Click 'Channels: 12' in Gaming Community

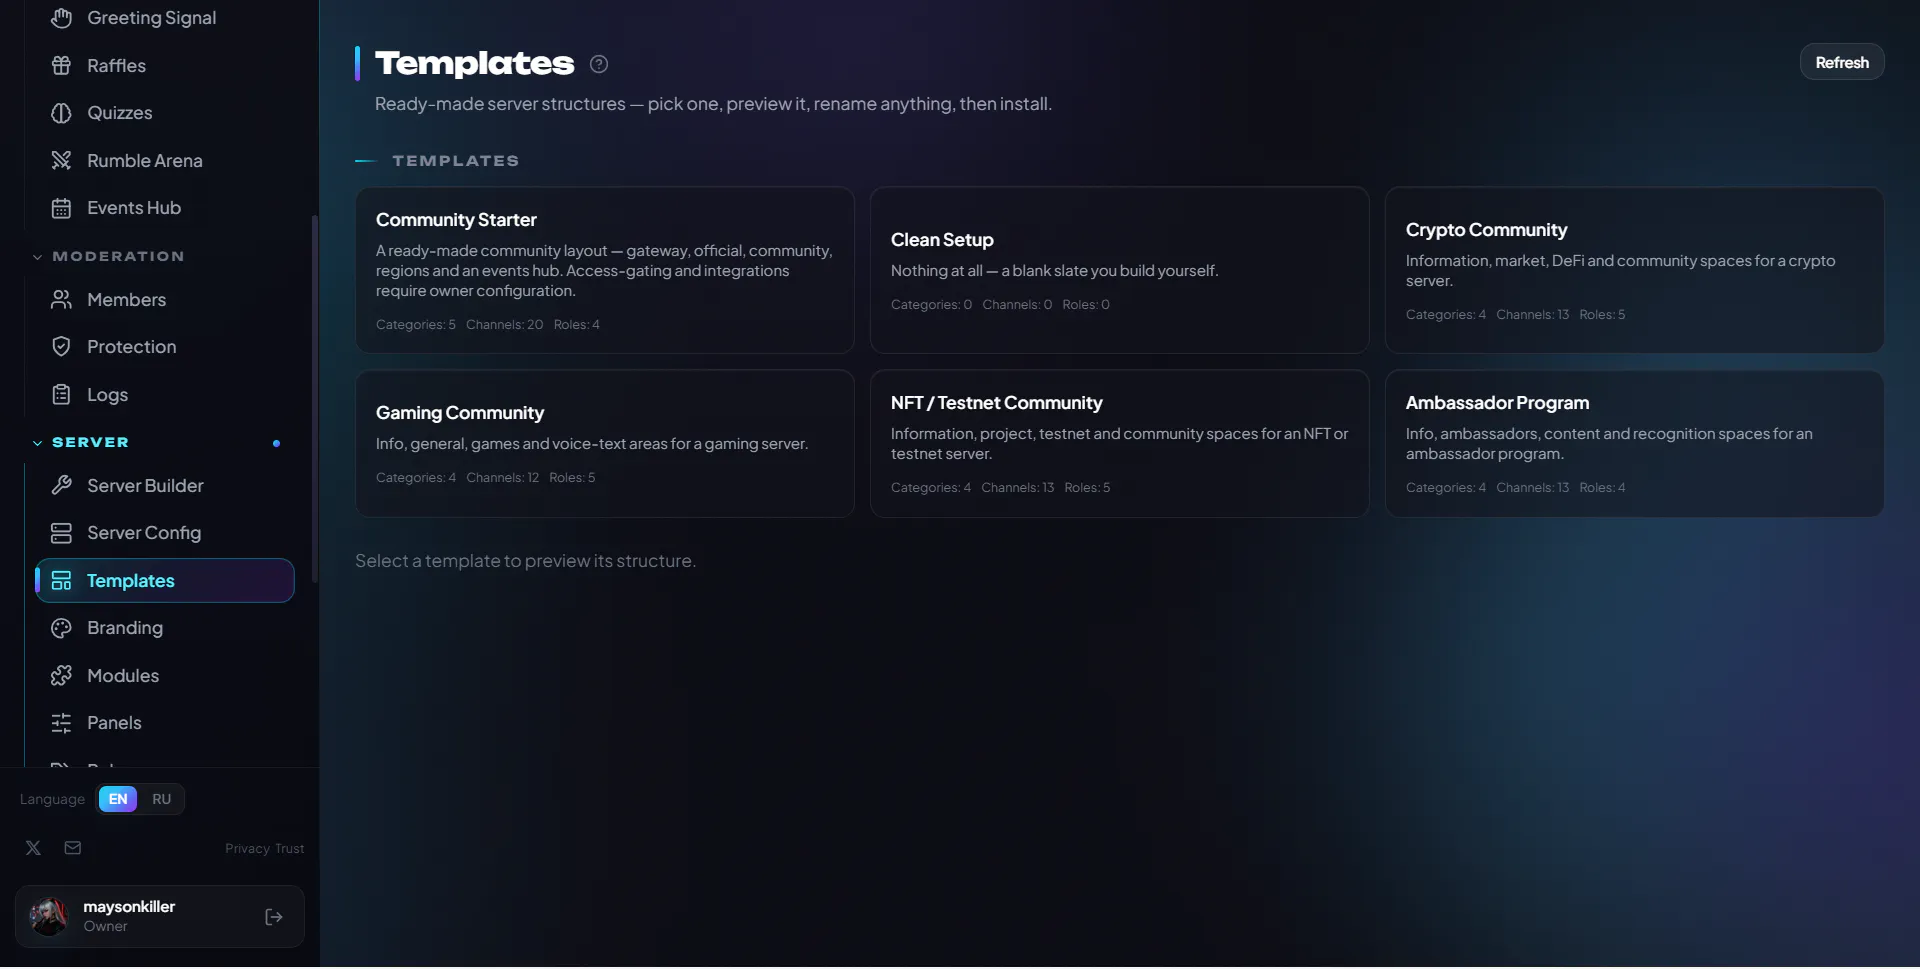[x=502, y=478]
